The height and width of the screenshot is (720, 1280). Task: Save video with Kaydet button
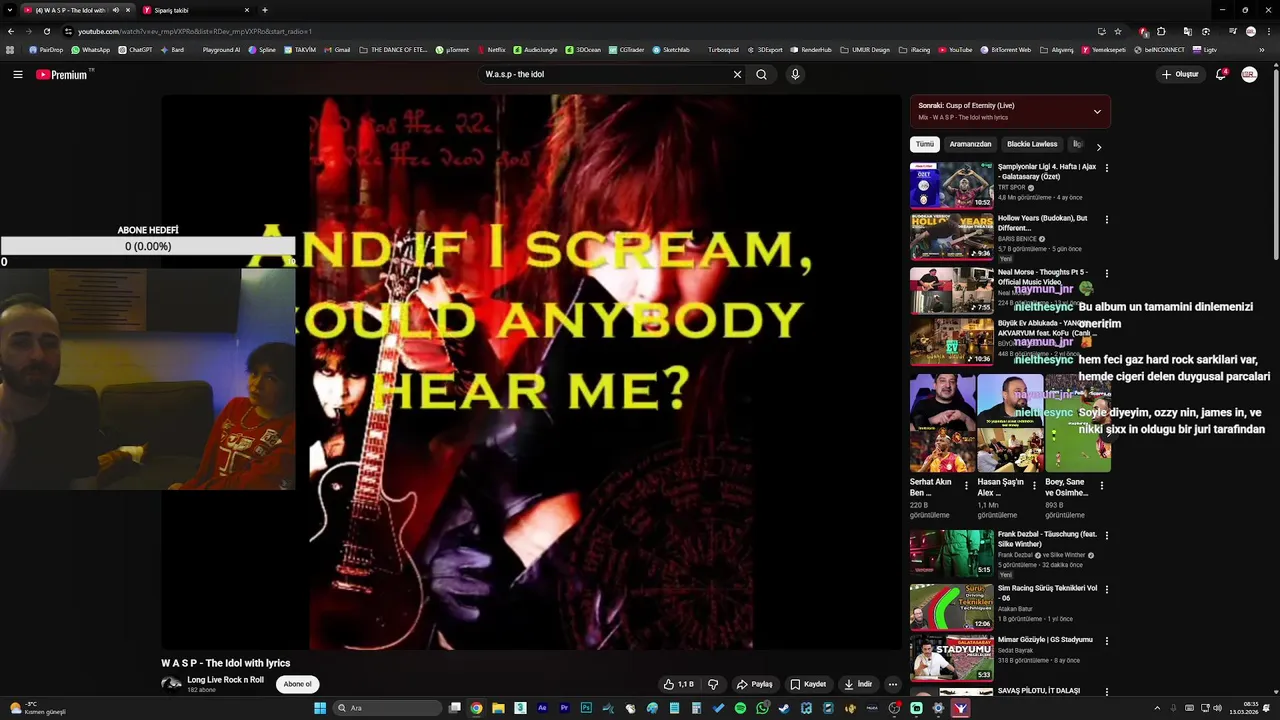tap(808, 684)
